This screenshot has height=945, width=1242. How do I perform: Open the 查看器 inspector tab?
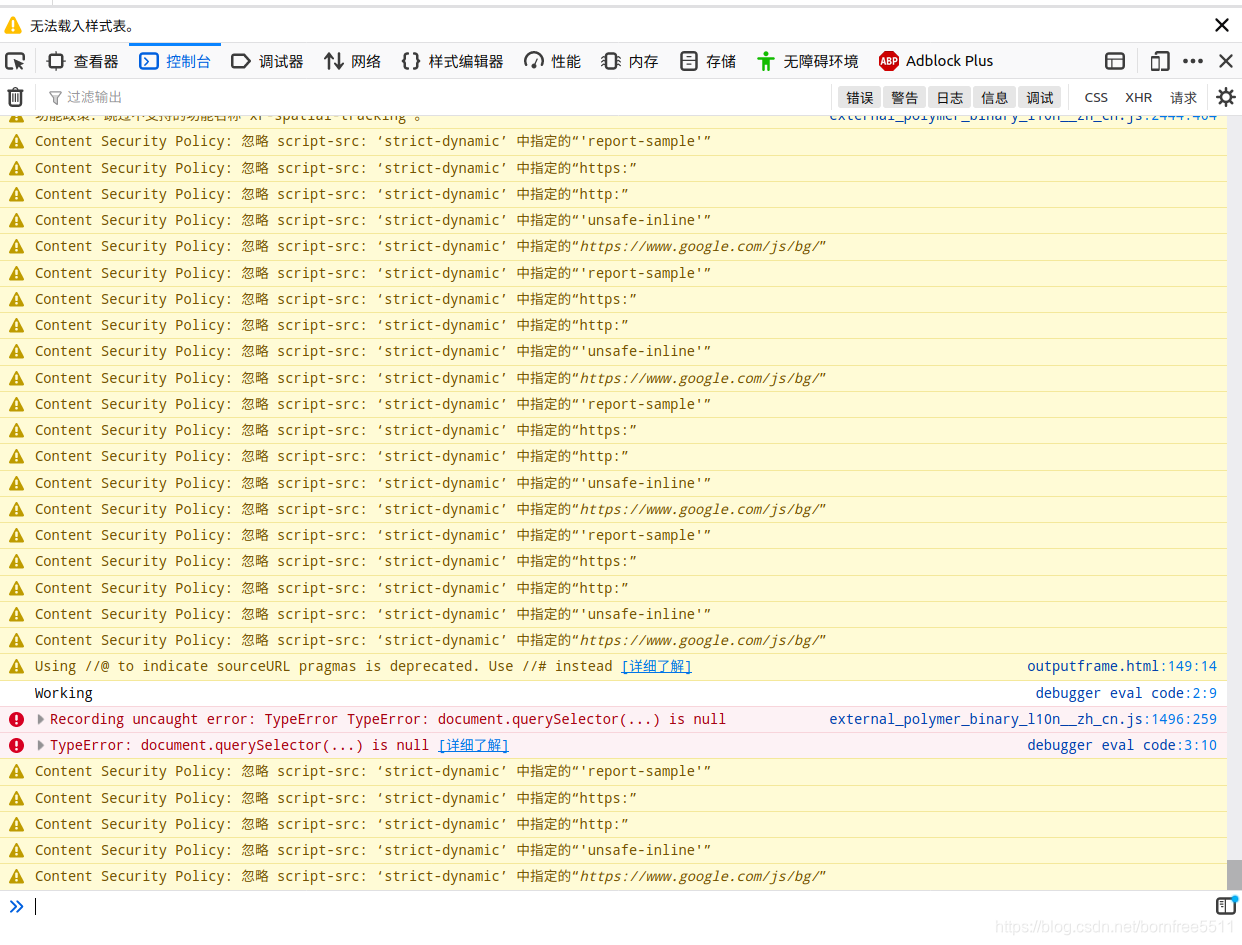click(x=84, y=61)
